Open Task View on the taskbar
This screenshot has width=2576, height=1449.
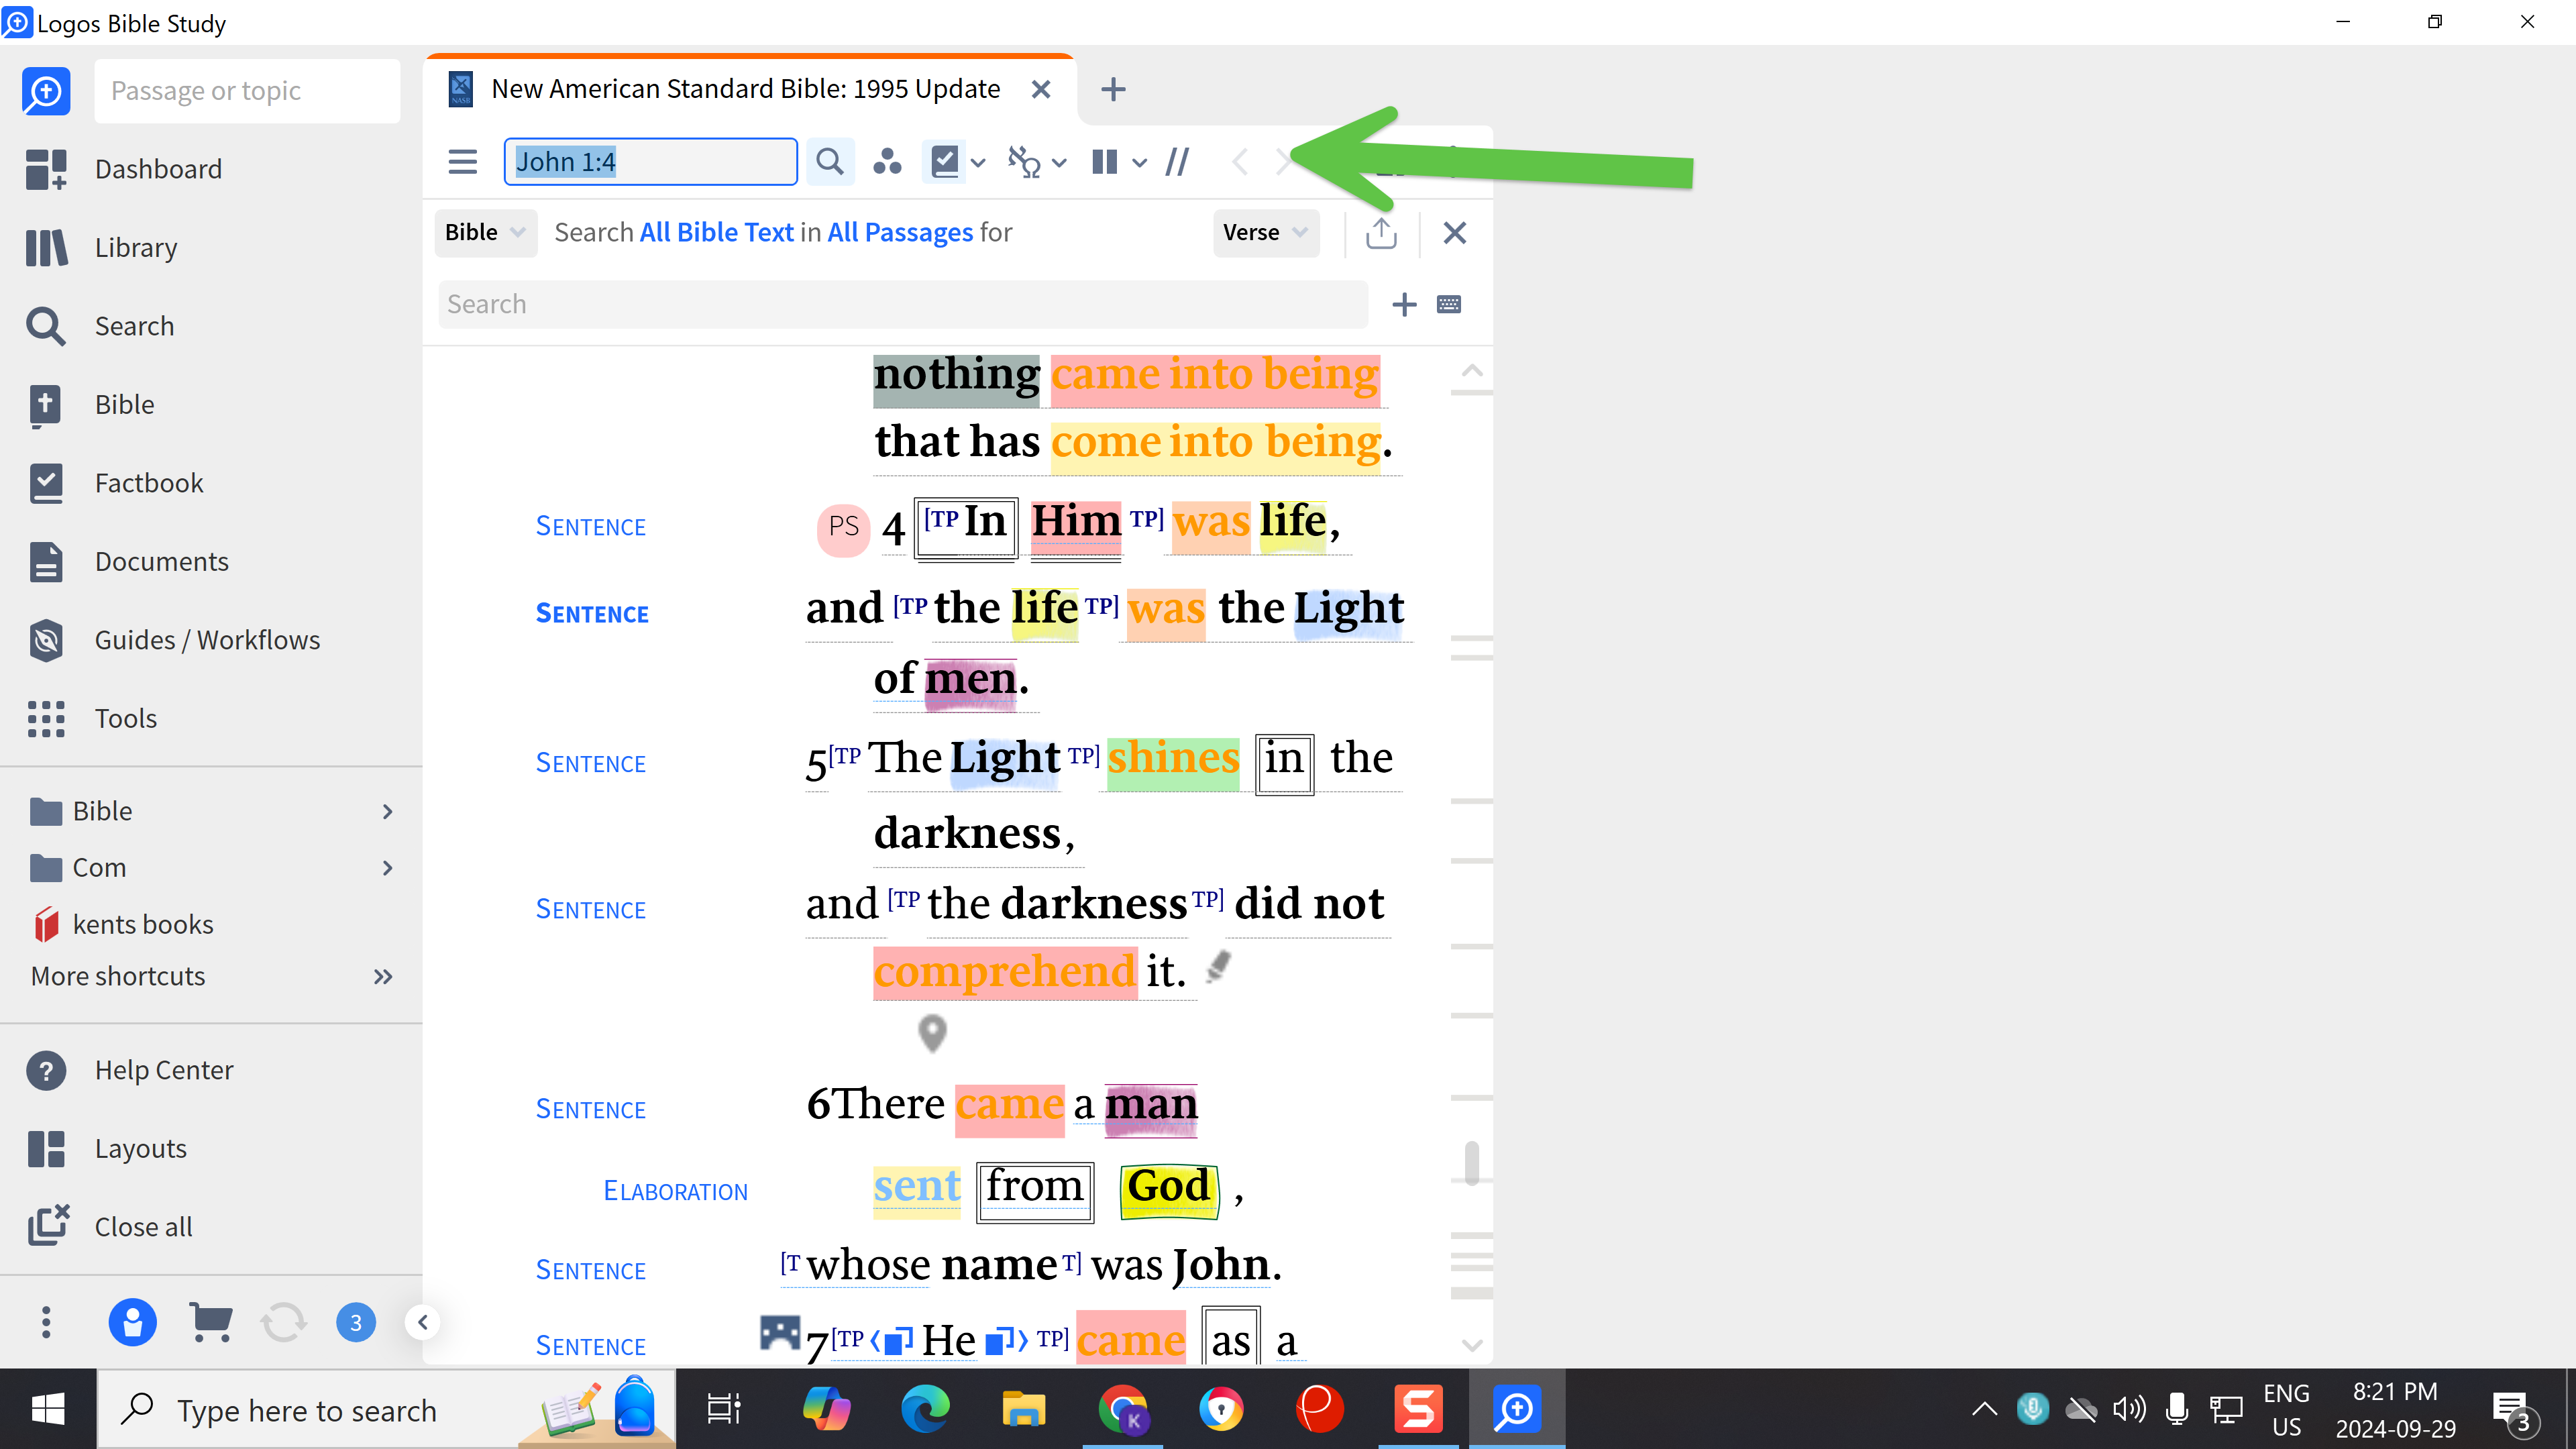pyautogui.click(x=724, y=1409)
